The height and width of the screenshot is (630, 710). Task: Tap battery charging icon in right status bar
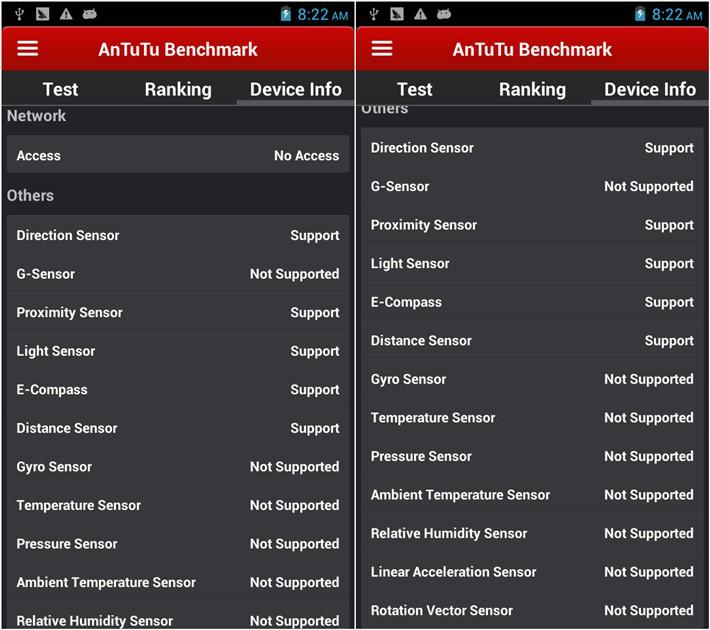pyautogui.click(x=639, y=14)
